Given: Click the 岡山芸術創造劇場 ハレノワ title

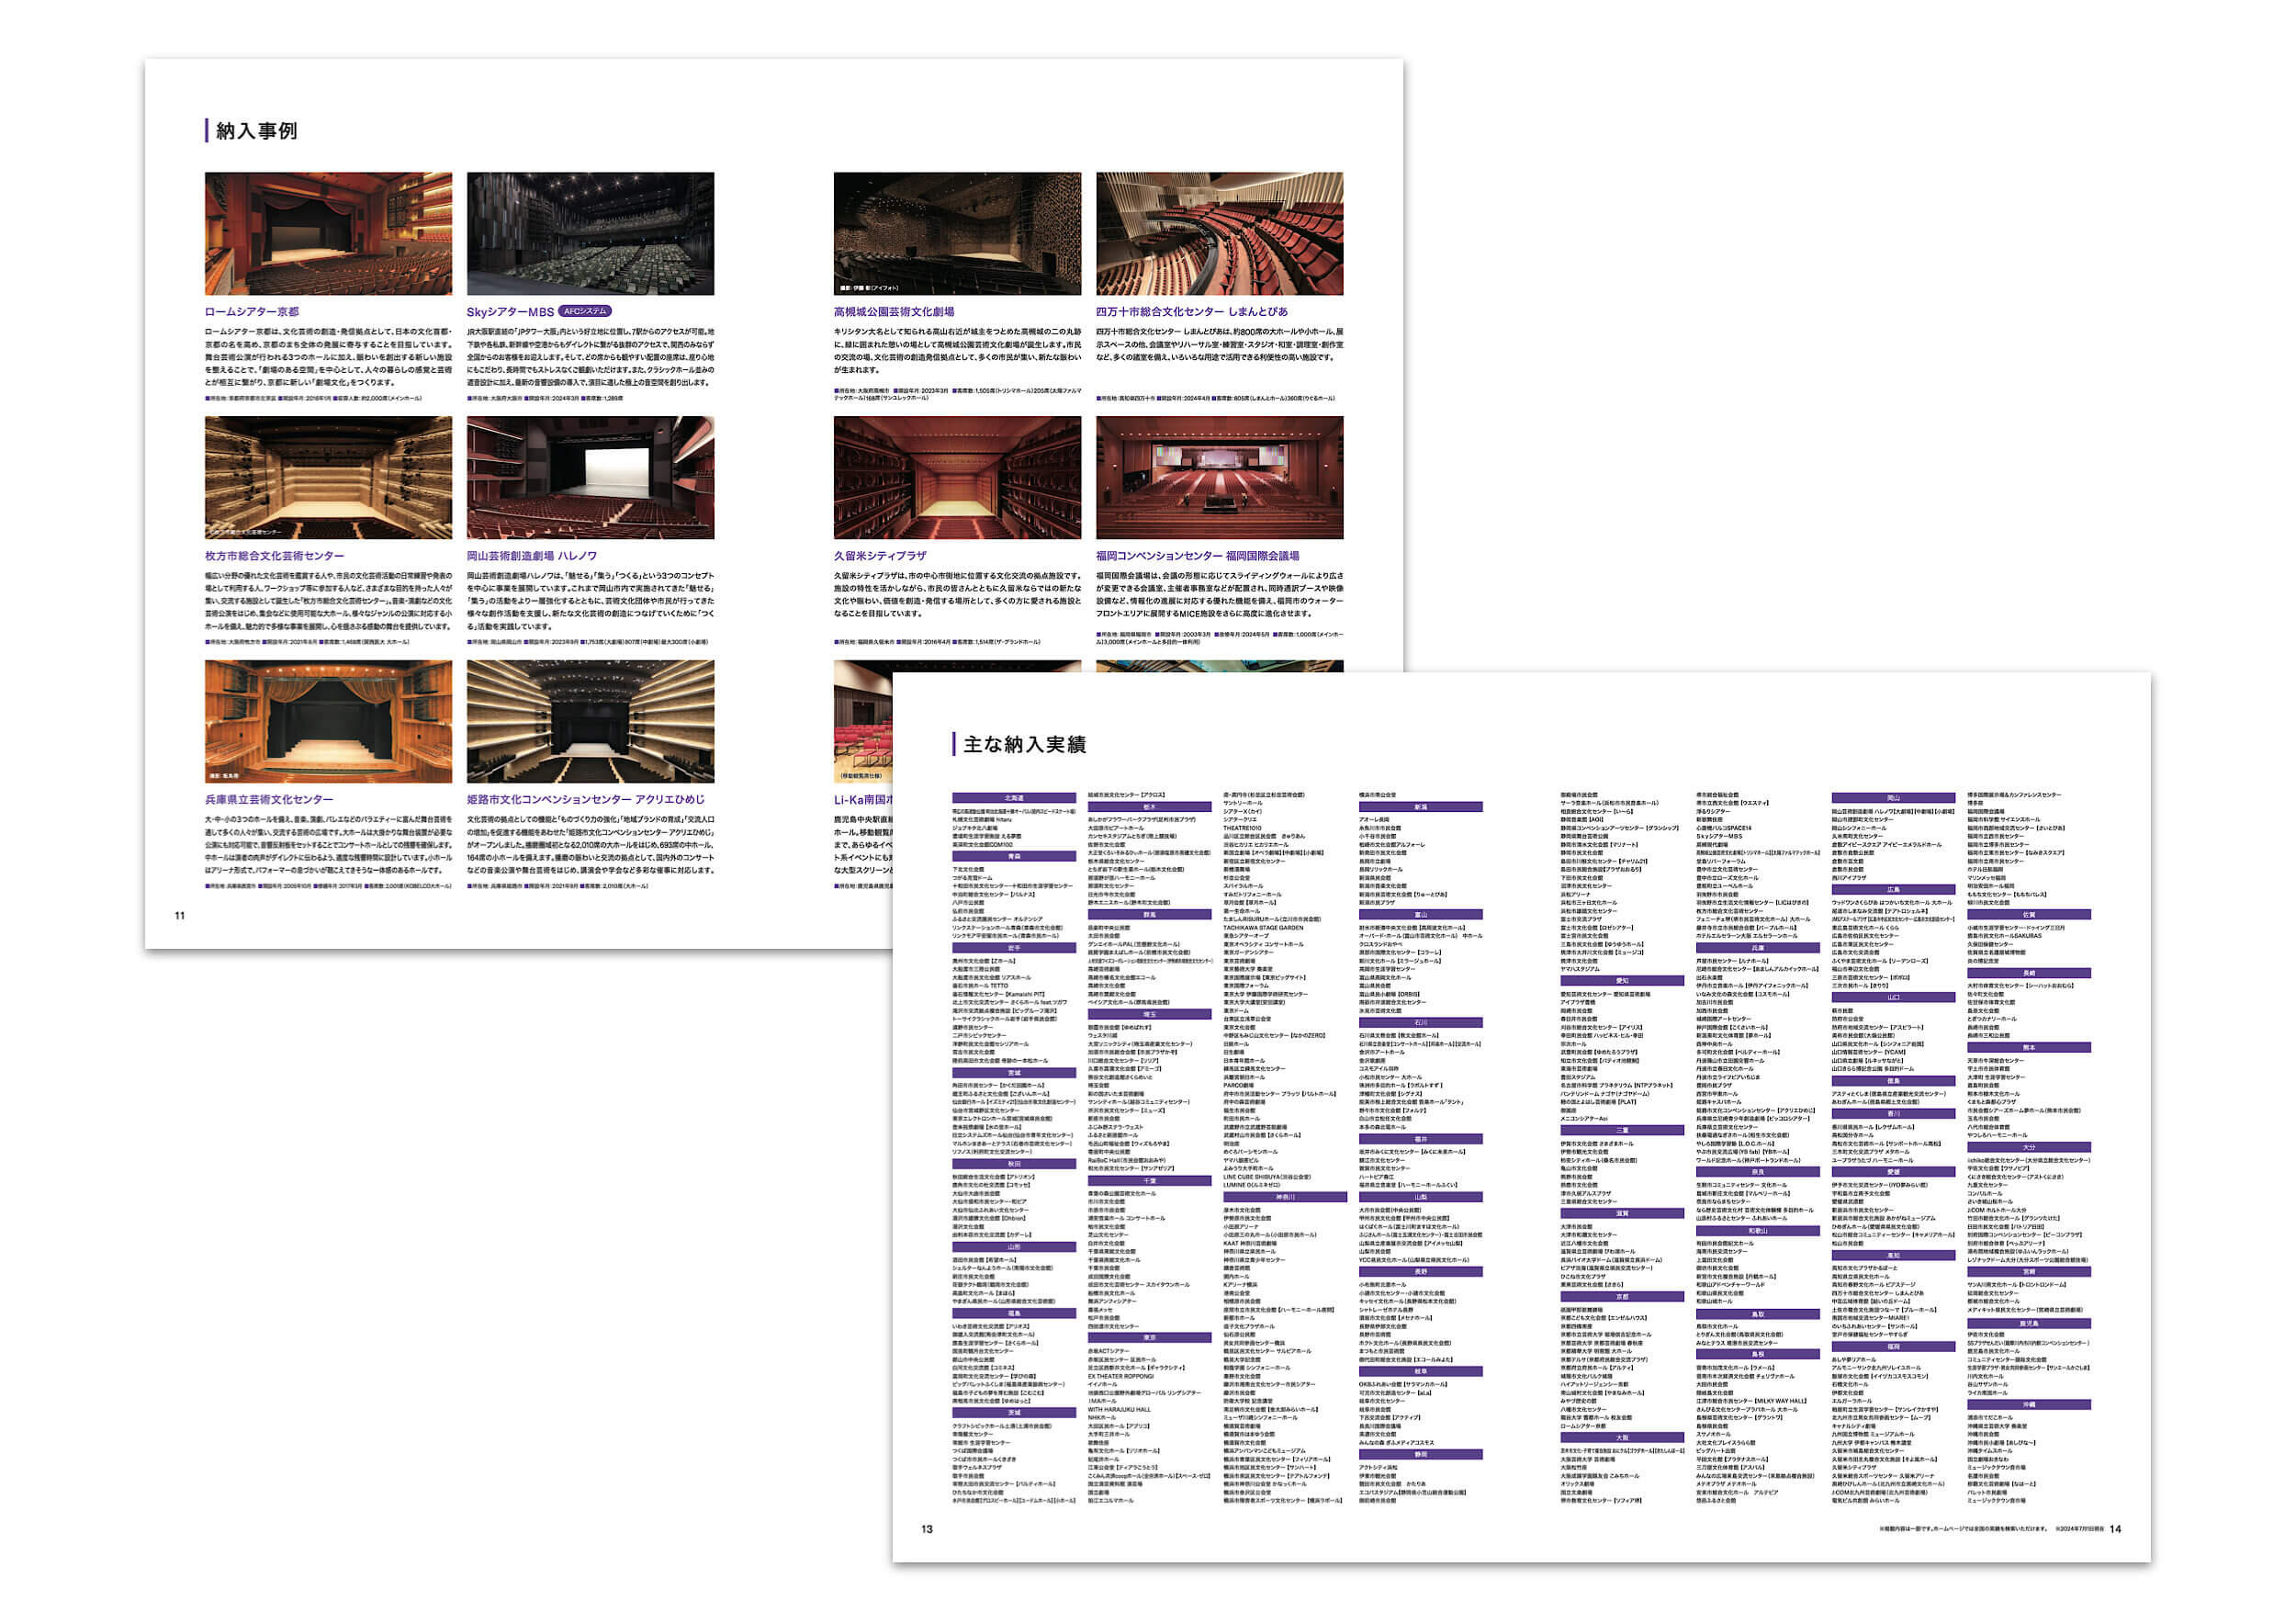Looking at the screenshot, I should 531,556.
